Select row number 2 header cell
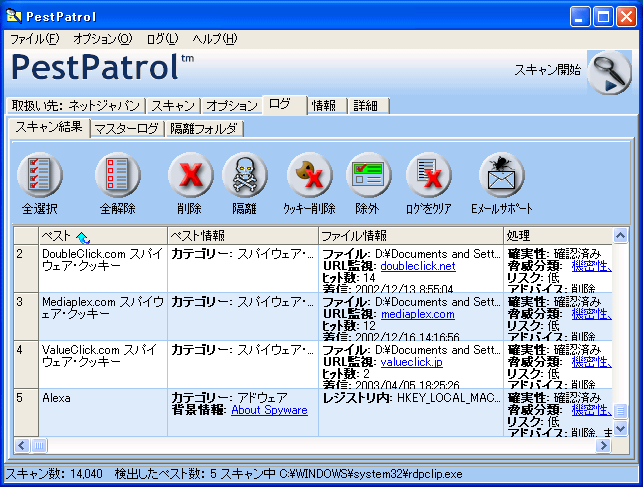The width and height of the screenshot is (643, 487). pos(26,269)
